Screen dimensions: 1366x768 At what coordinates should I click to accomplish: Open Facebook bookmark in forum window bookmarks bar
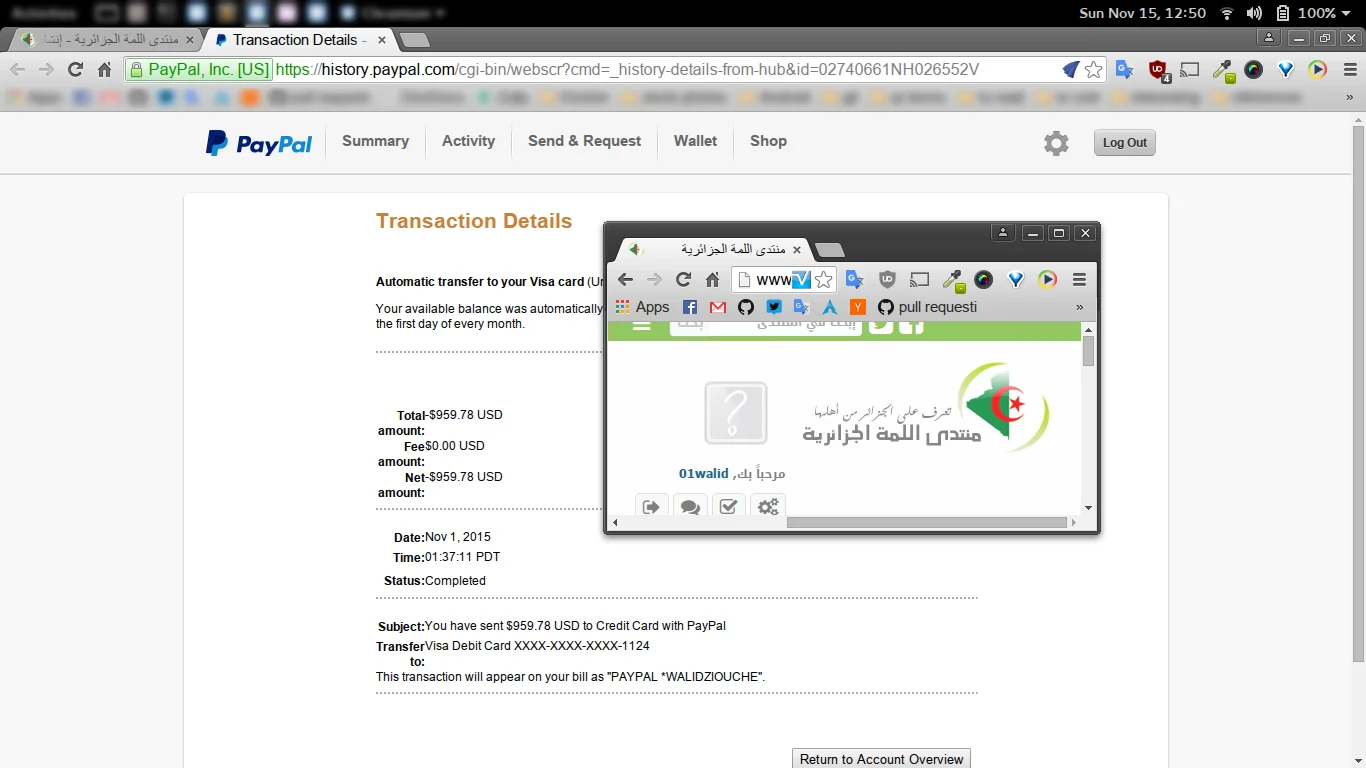[690, 307]
